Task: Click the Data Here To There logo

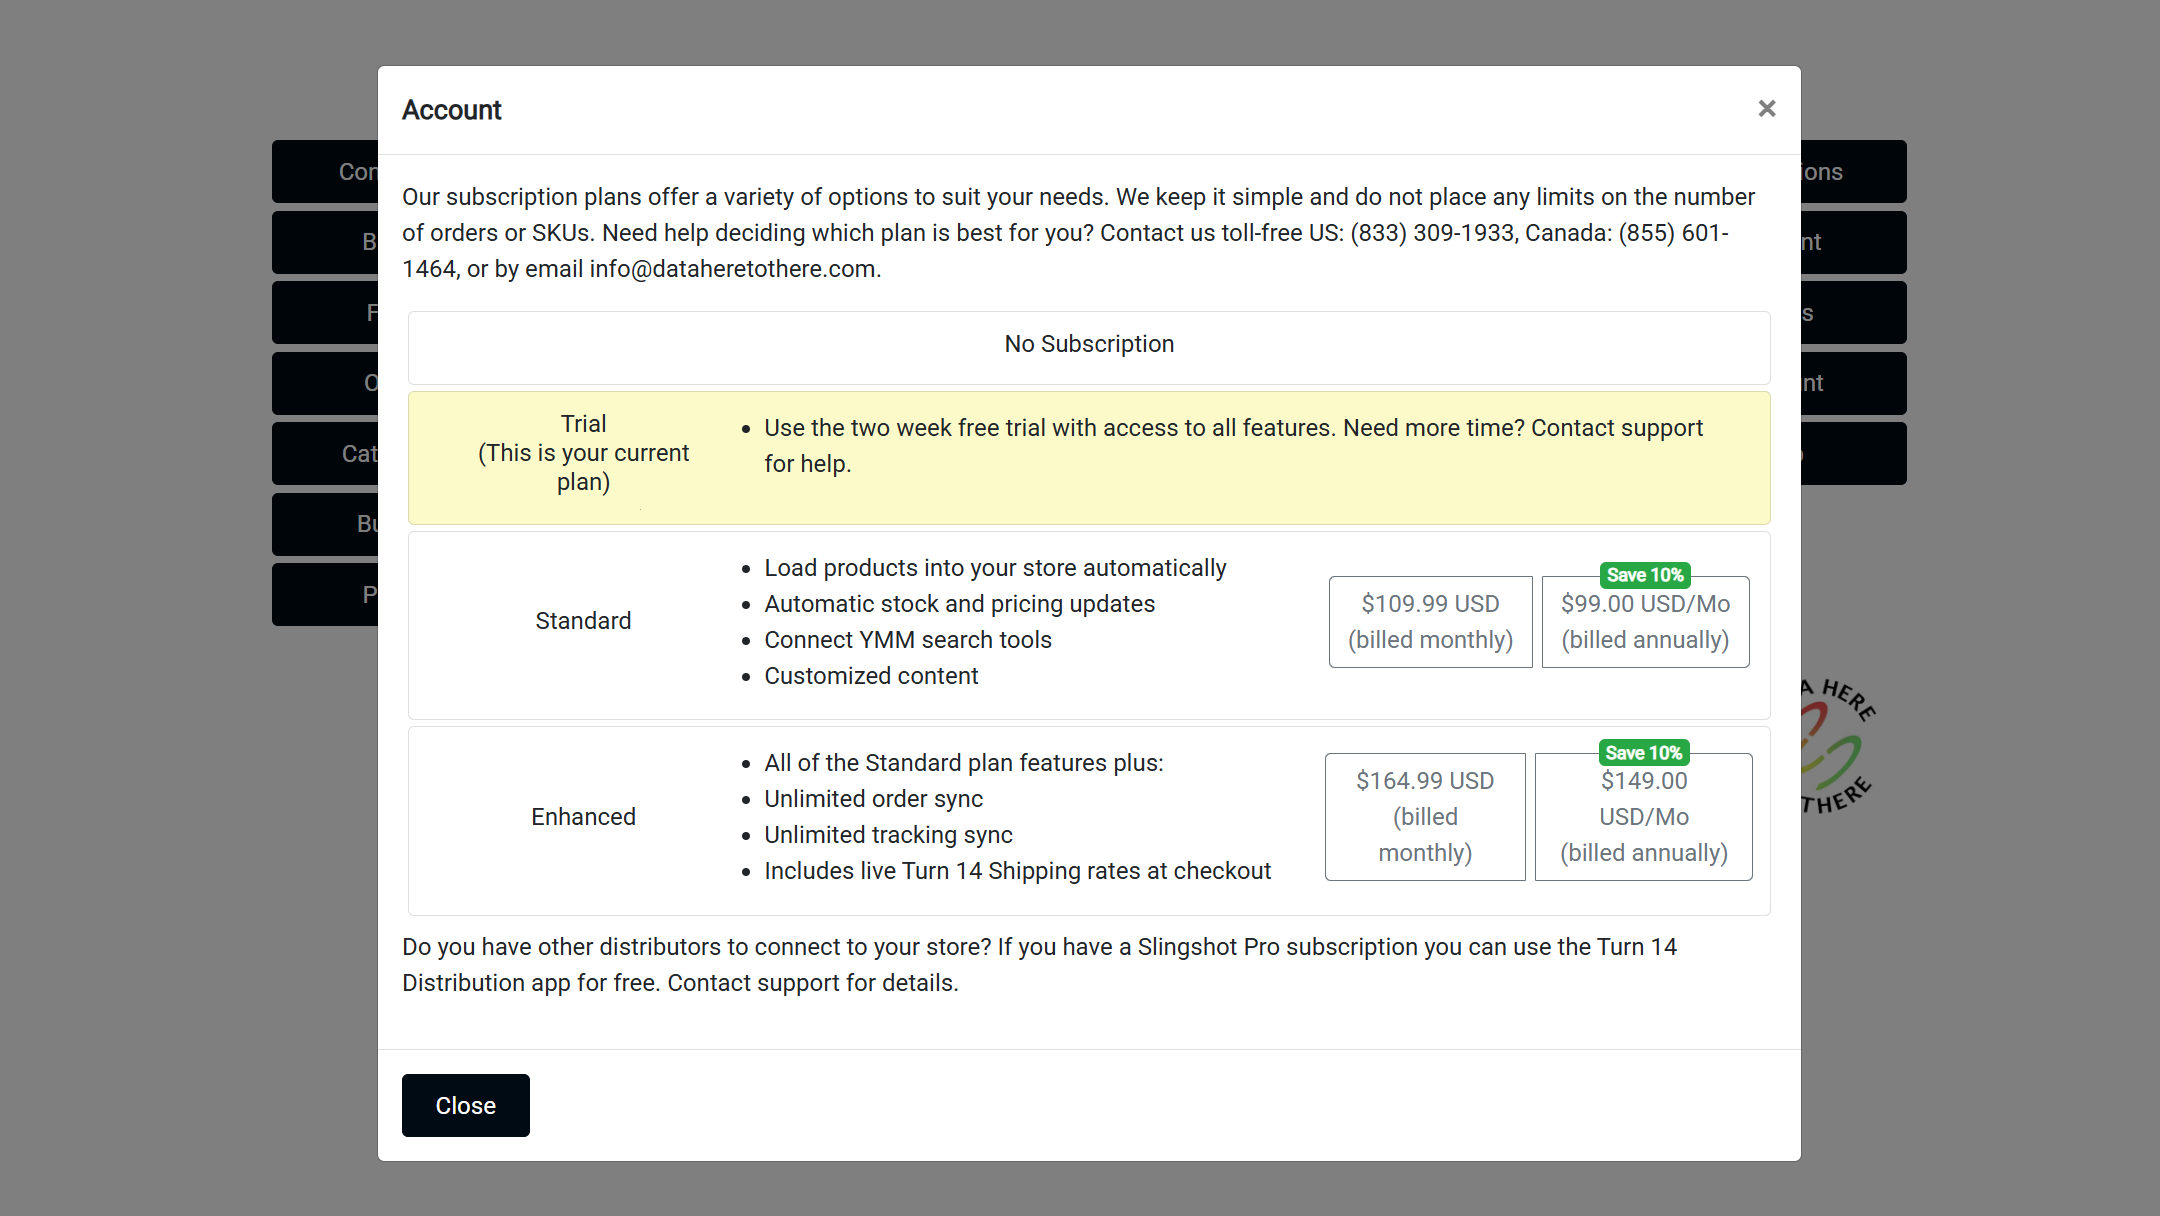Action: [1836, 746]
